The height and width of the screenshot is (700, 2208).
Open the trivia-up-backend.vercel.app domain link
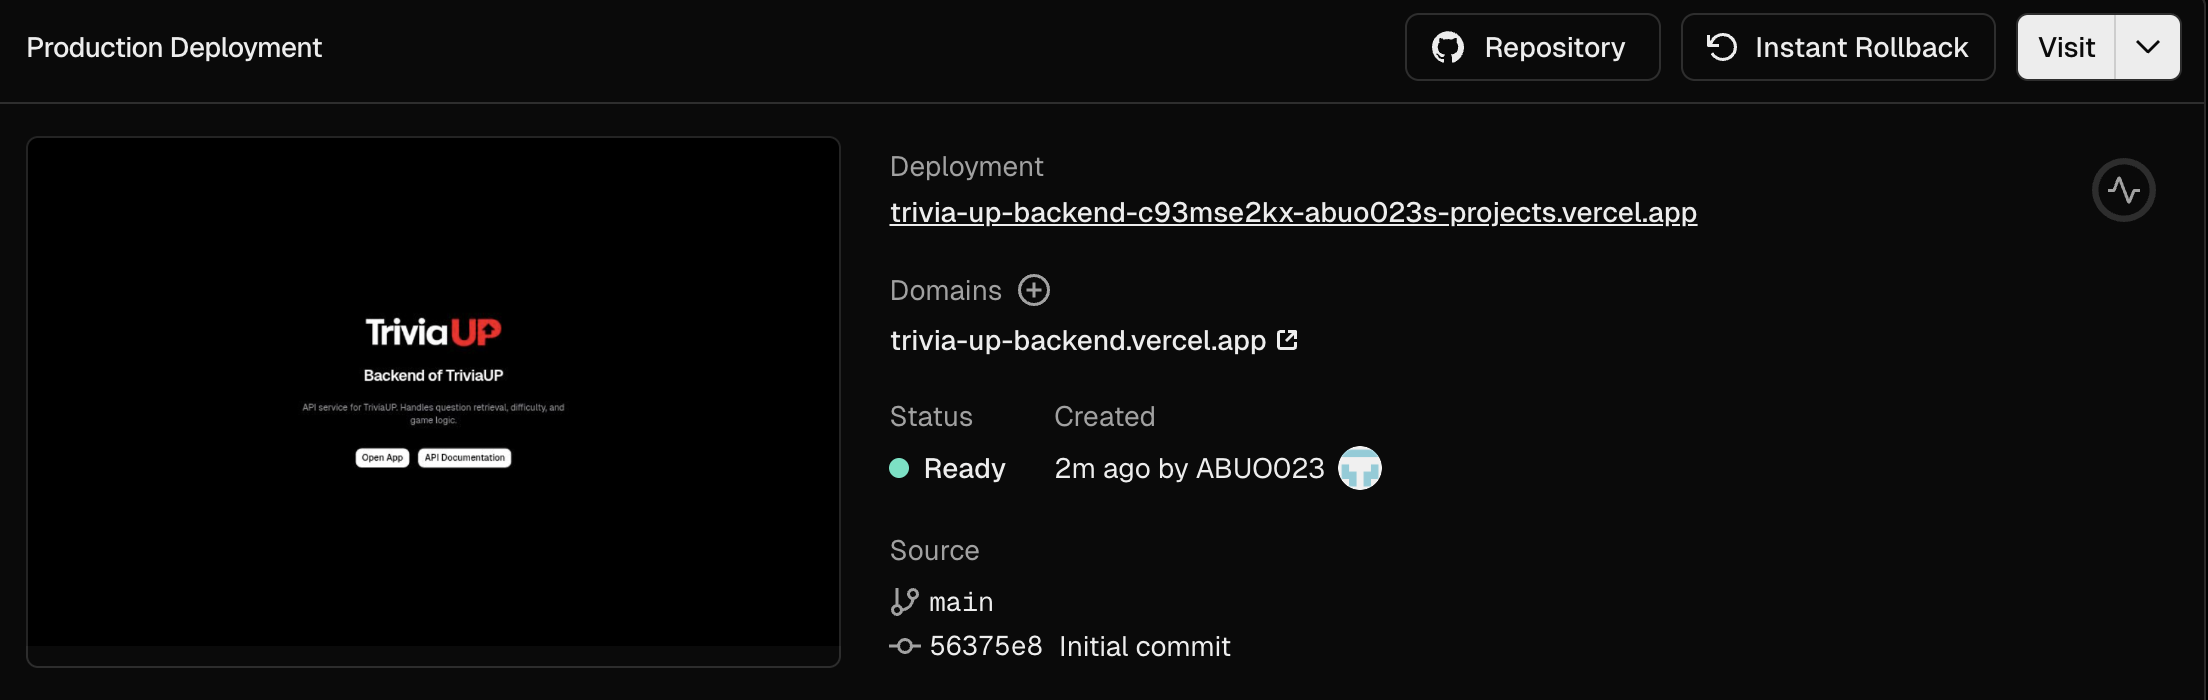tap(1078, 340)
